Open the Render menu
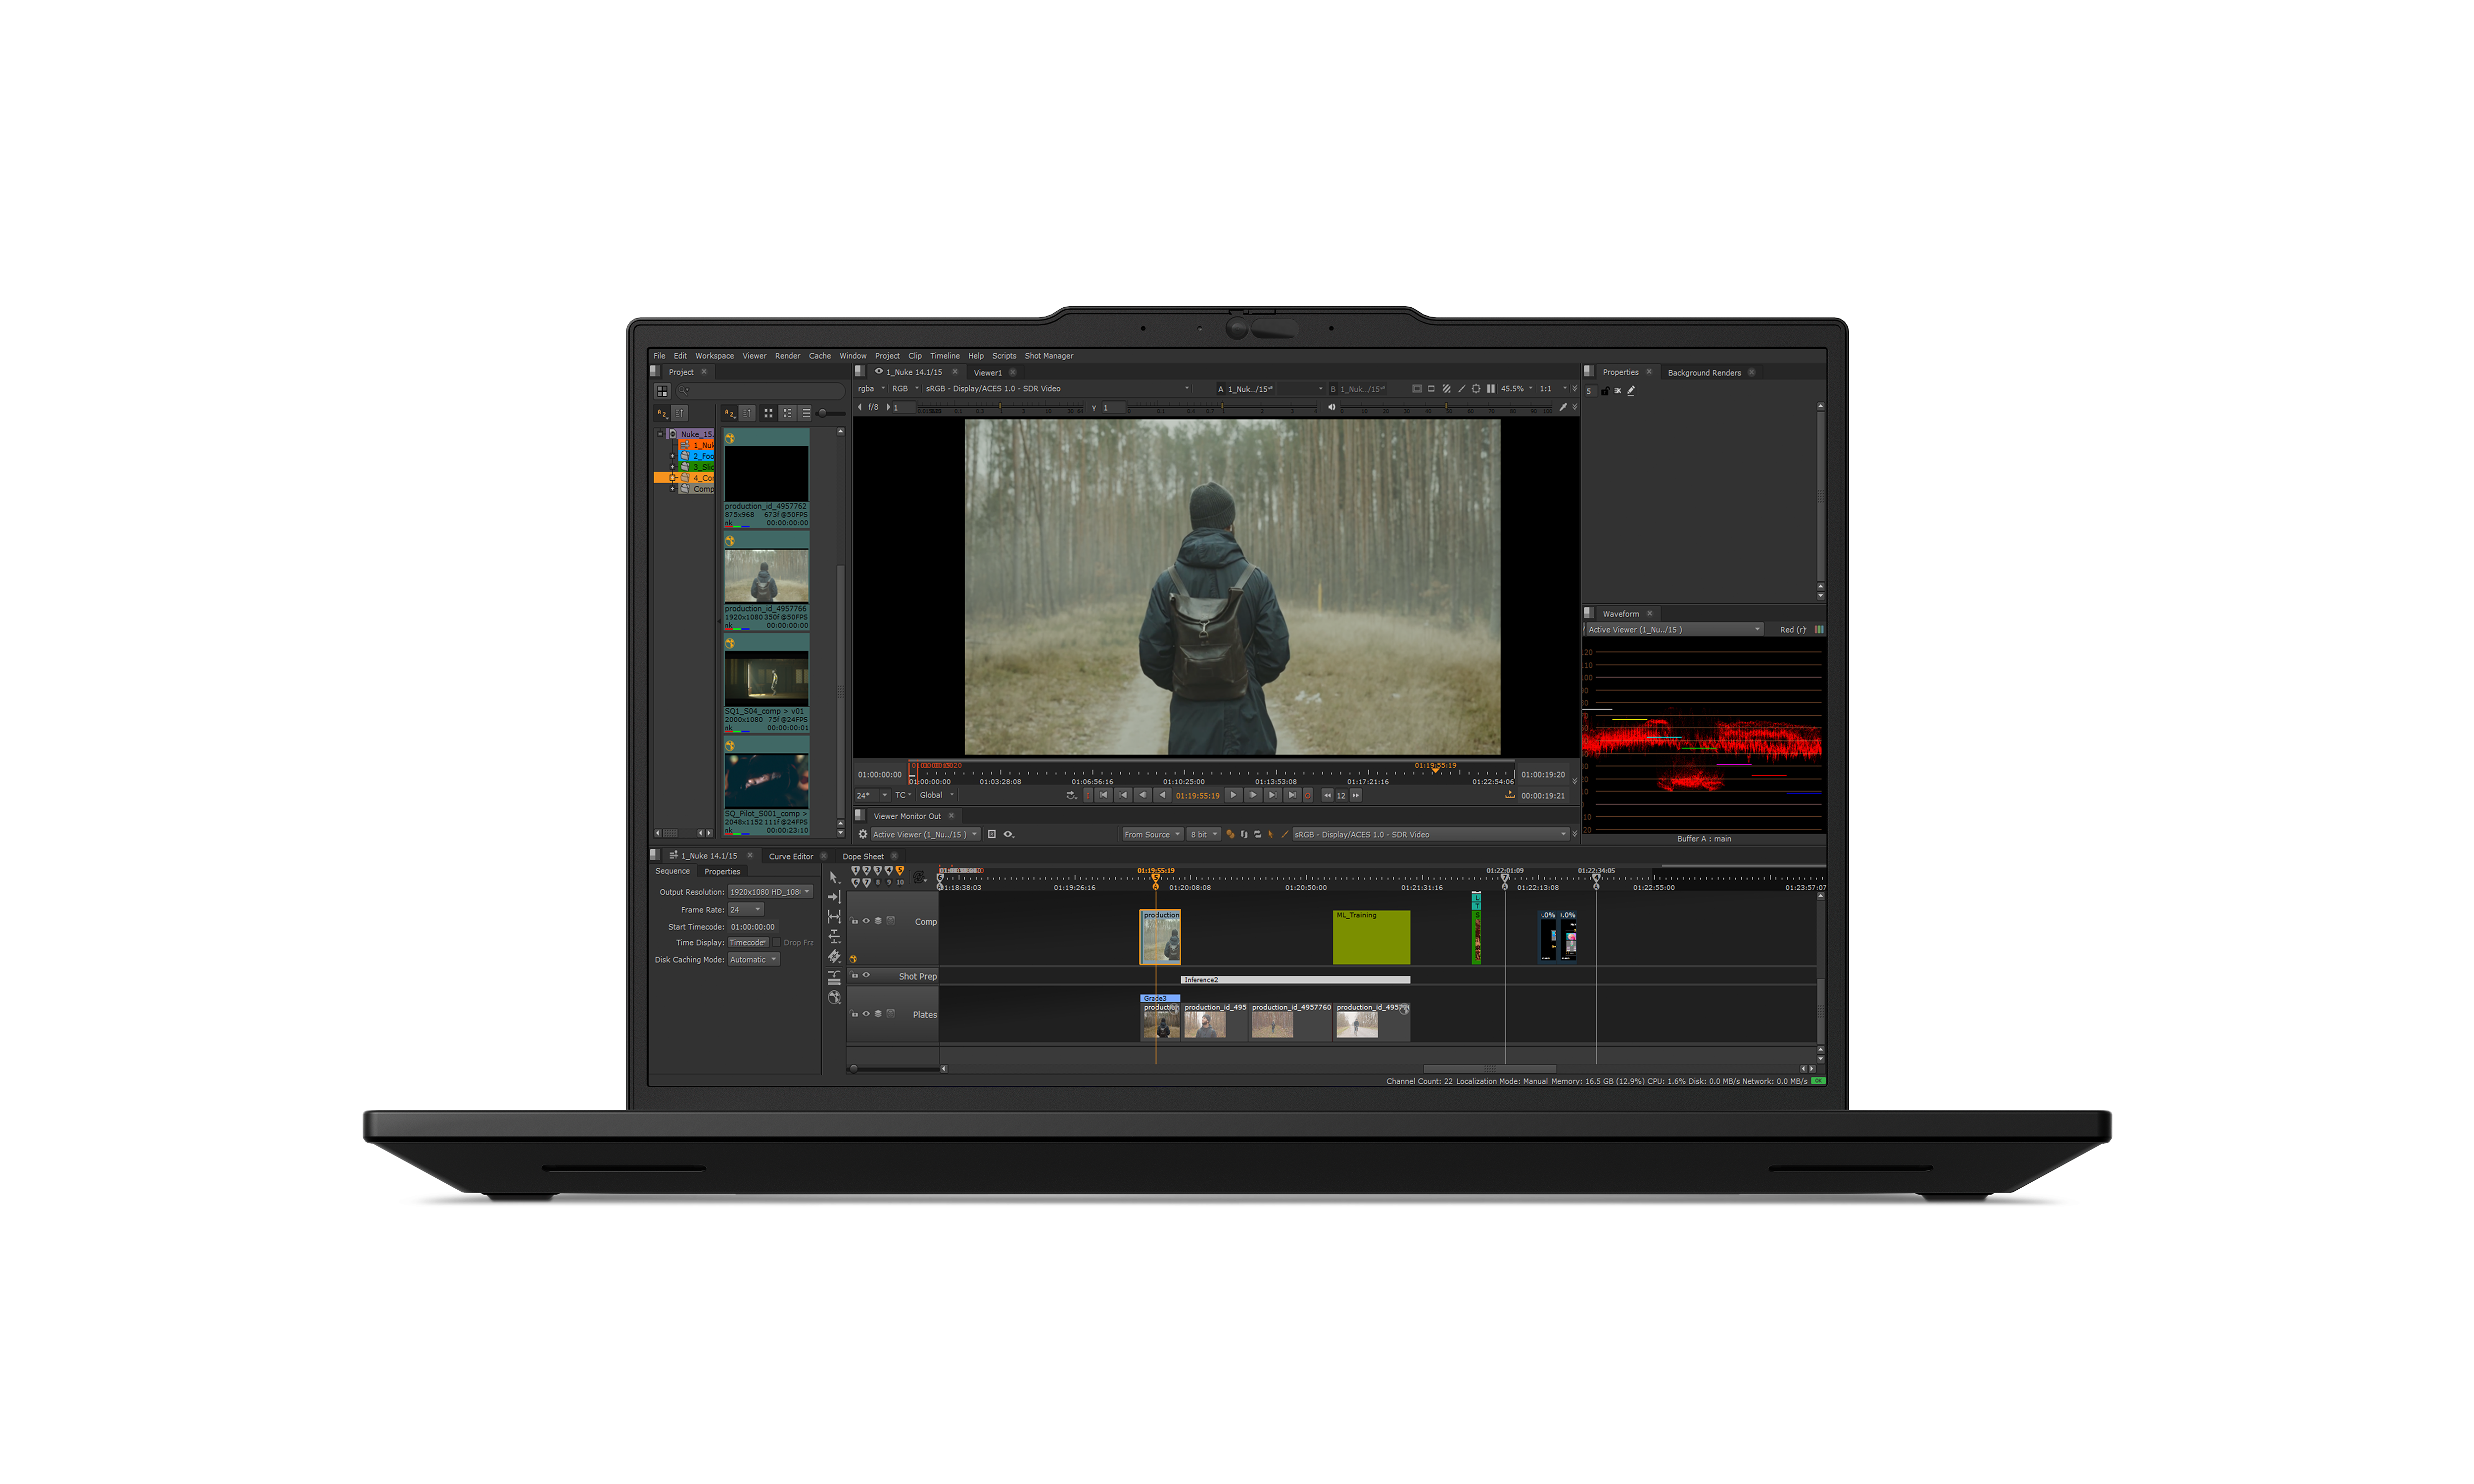Viewport: 2474px width, 1484px height. (x=787, y=356)
